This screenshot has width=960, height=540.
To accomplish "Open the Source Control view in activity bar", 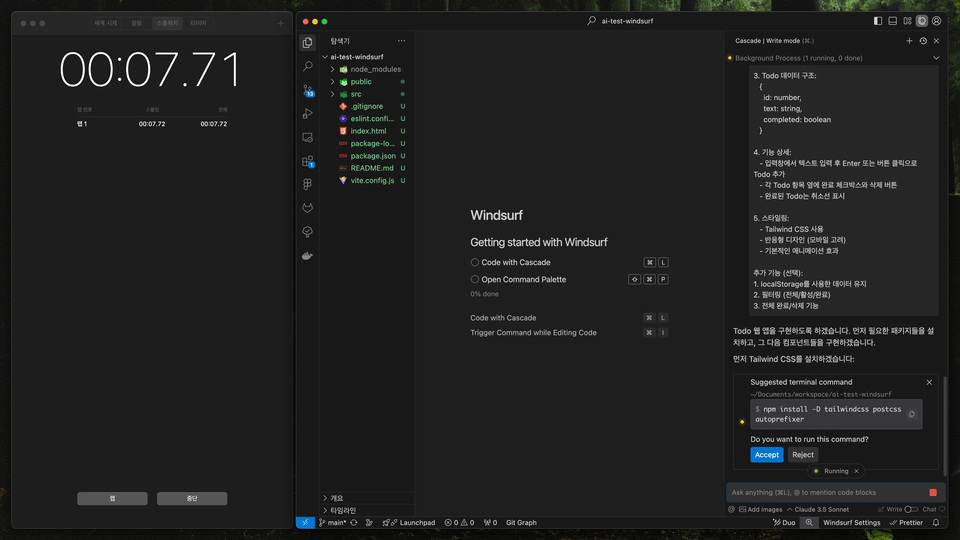I will coord(308,90).
